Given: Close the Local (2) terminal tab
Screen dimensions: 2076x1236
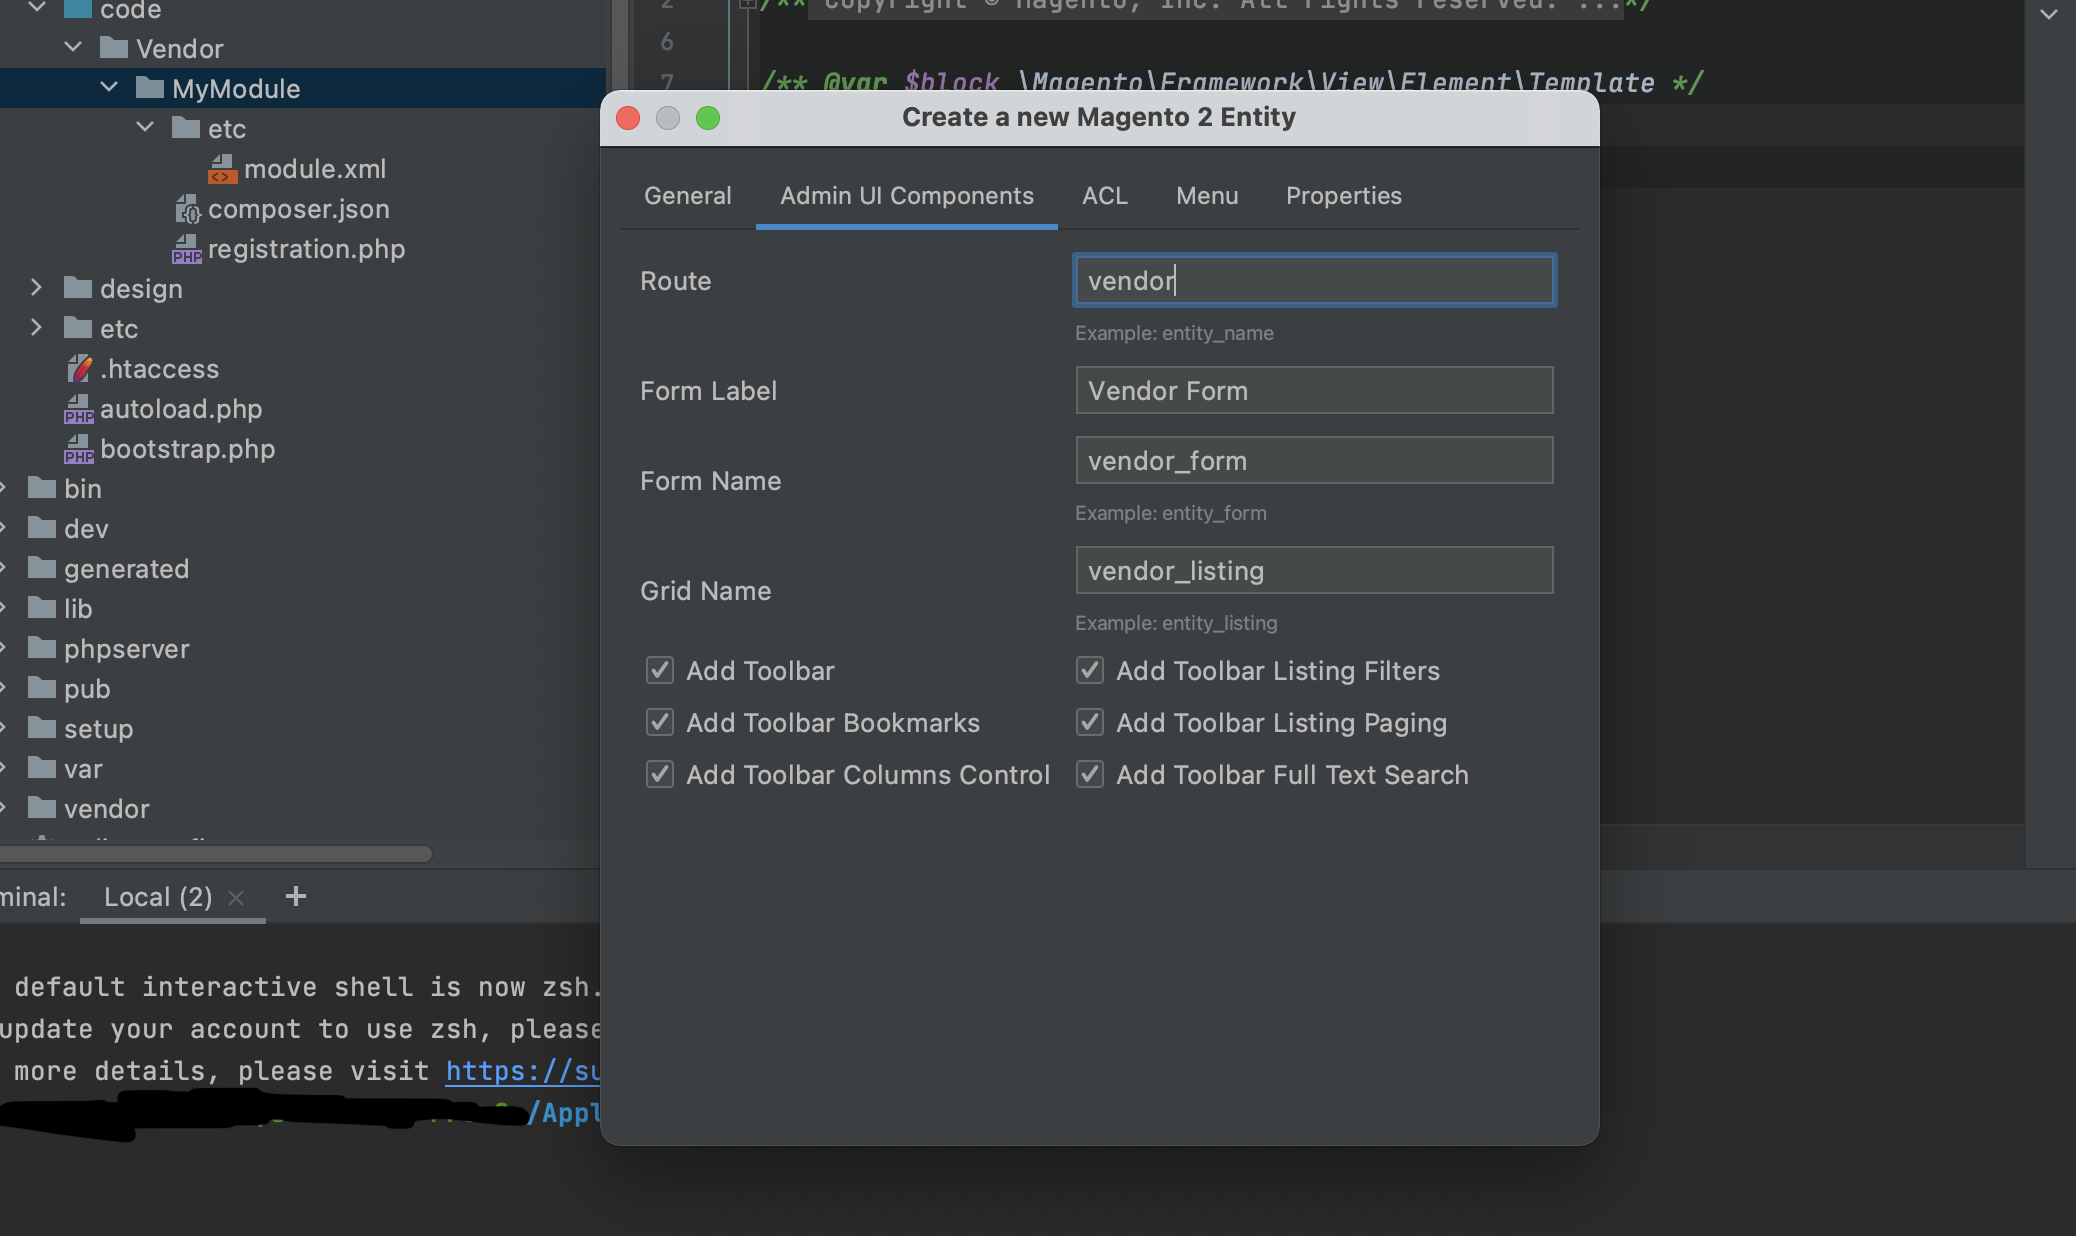Looking at the screenshot, I should pos(236,898).
